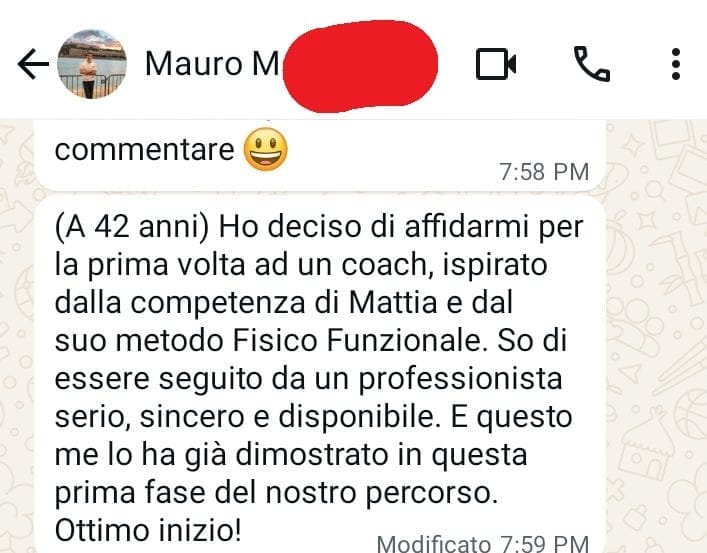Open Mauro's round profile picture
This screenshot has height=553, width=707.
pyautogui.click(x=92, y=64)
